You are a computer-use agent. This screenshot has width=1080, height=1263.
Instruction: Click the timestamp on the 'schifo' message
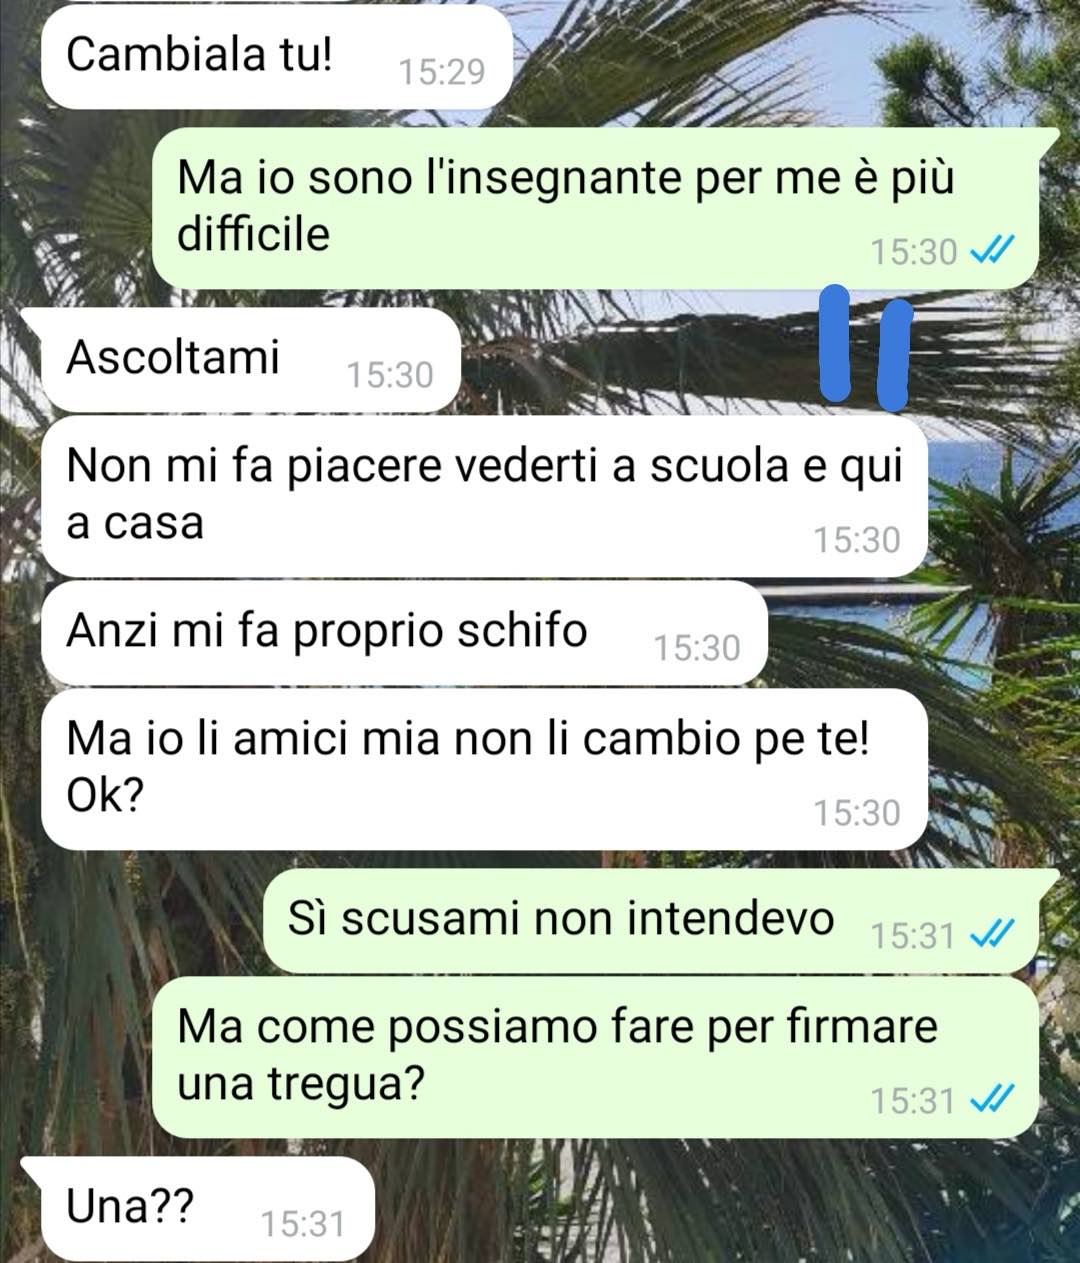(x=697, y=649)
